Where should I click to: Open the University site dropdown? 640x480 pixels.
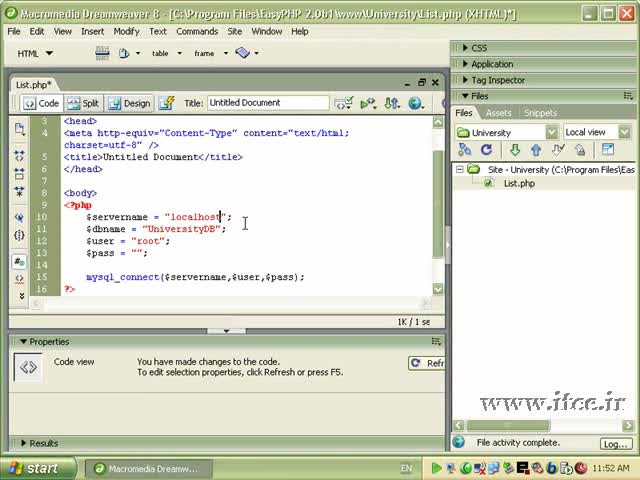point(551,133)
